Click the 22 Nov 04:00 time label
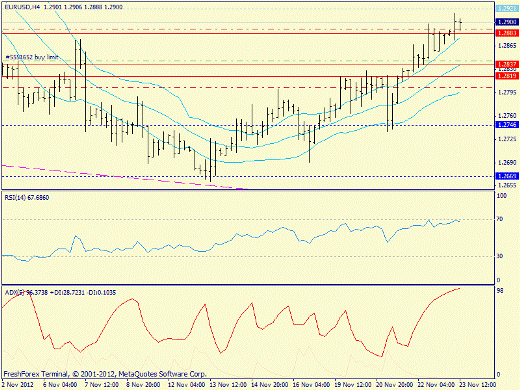The image size is (520, 390). [436, 385]
